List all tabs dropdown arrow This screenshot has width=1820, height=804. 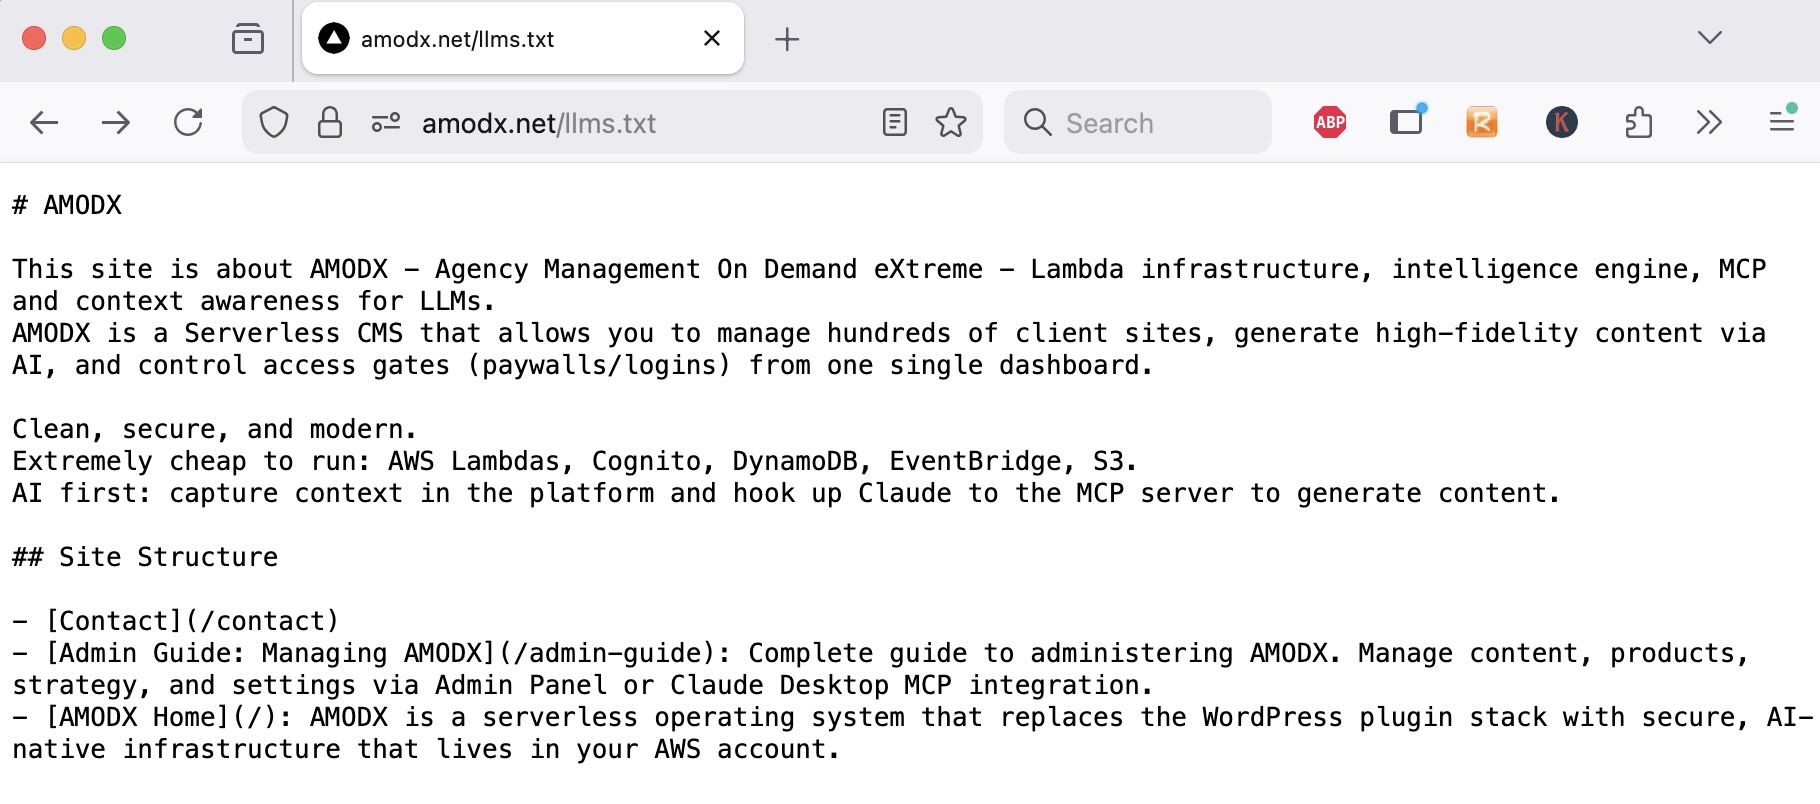[x=1710, y=38]
